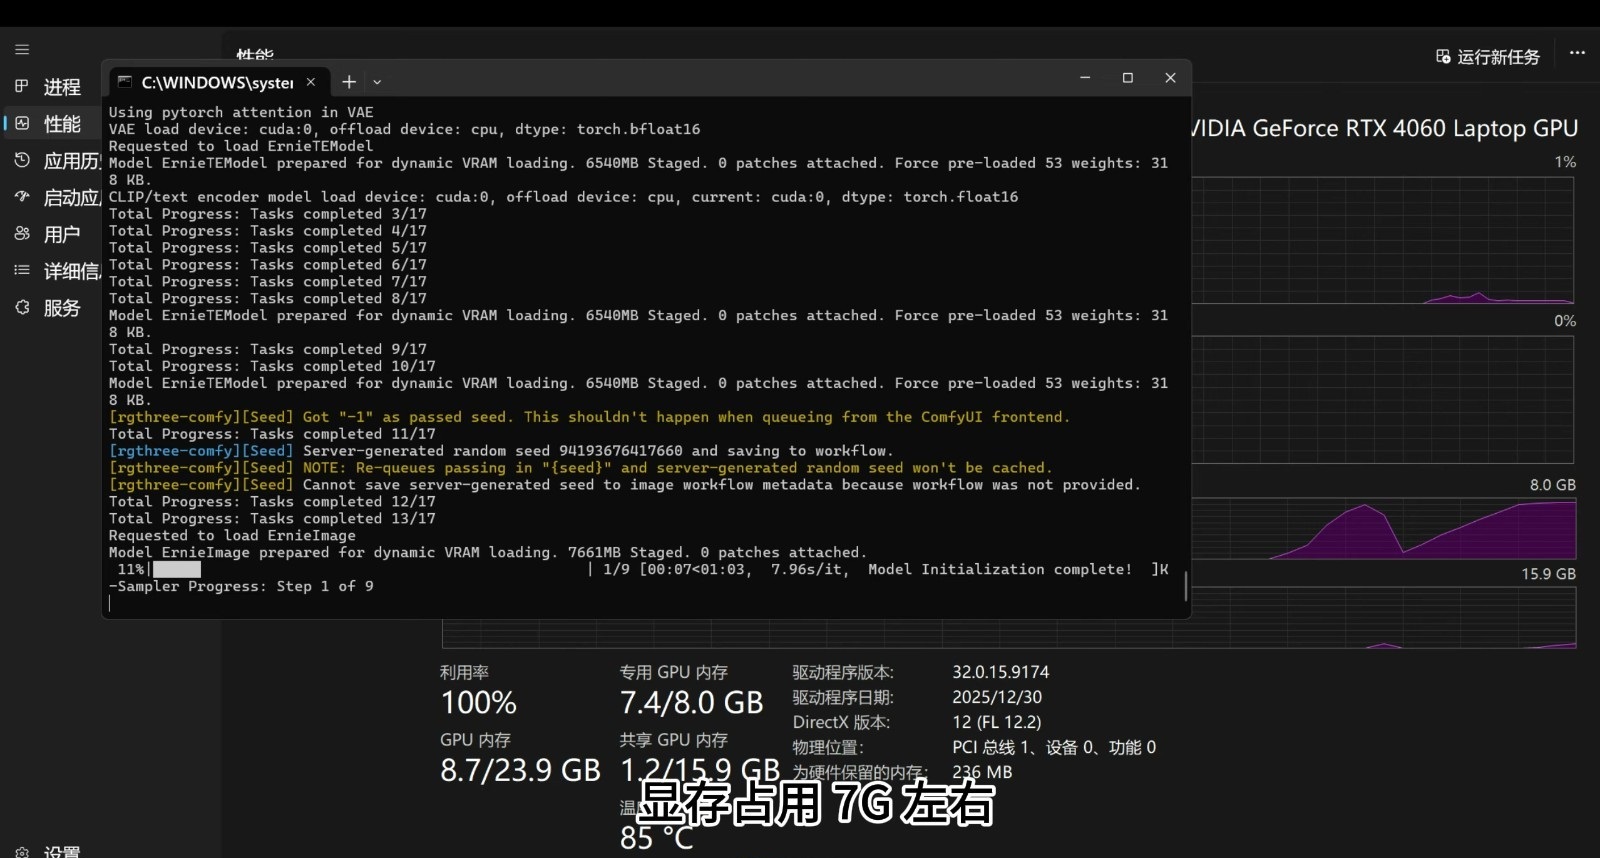
Task: Close the C:\WINDOWS terminal tab
Action: pos(311,82)
